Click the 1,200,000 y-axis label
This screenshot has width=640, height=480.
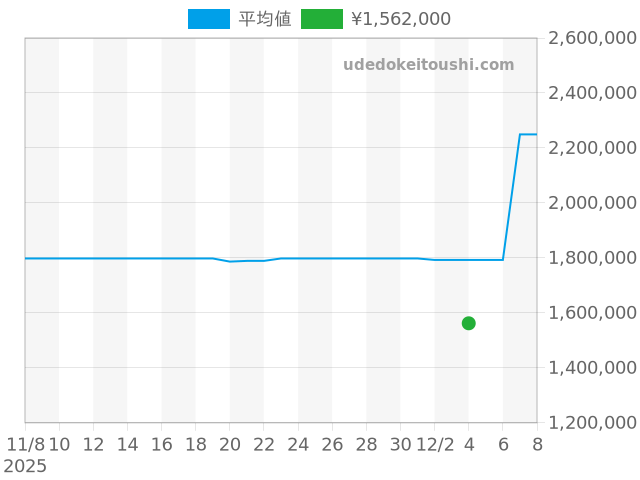[593, 423]
